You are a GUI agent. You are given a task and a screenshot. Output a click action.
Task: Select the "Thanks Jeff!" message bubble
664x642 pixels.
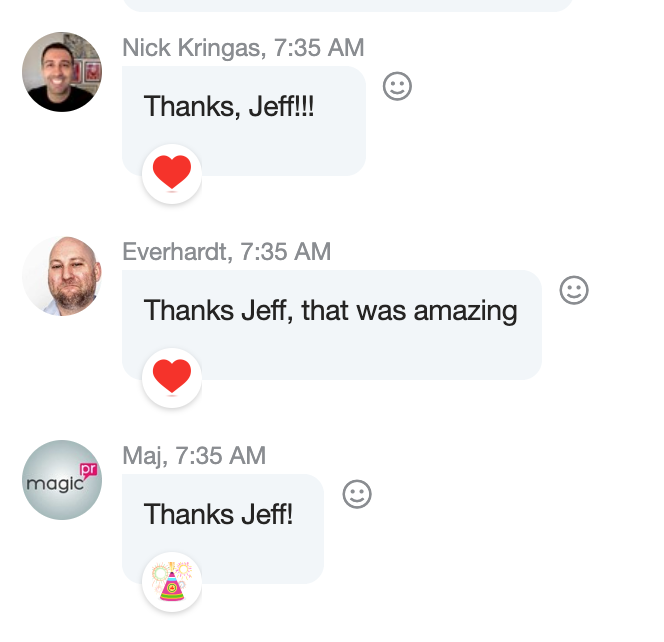[223, 529]
